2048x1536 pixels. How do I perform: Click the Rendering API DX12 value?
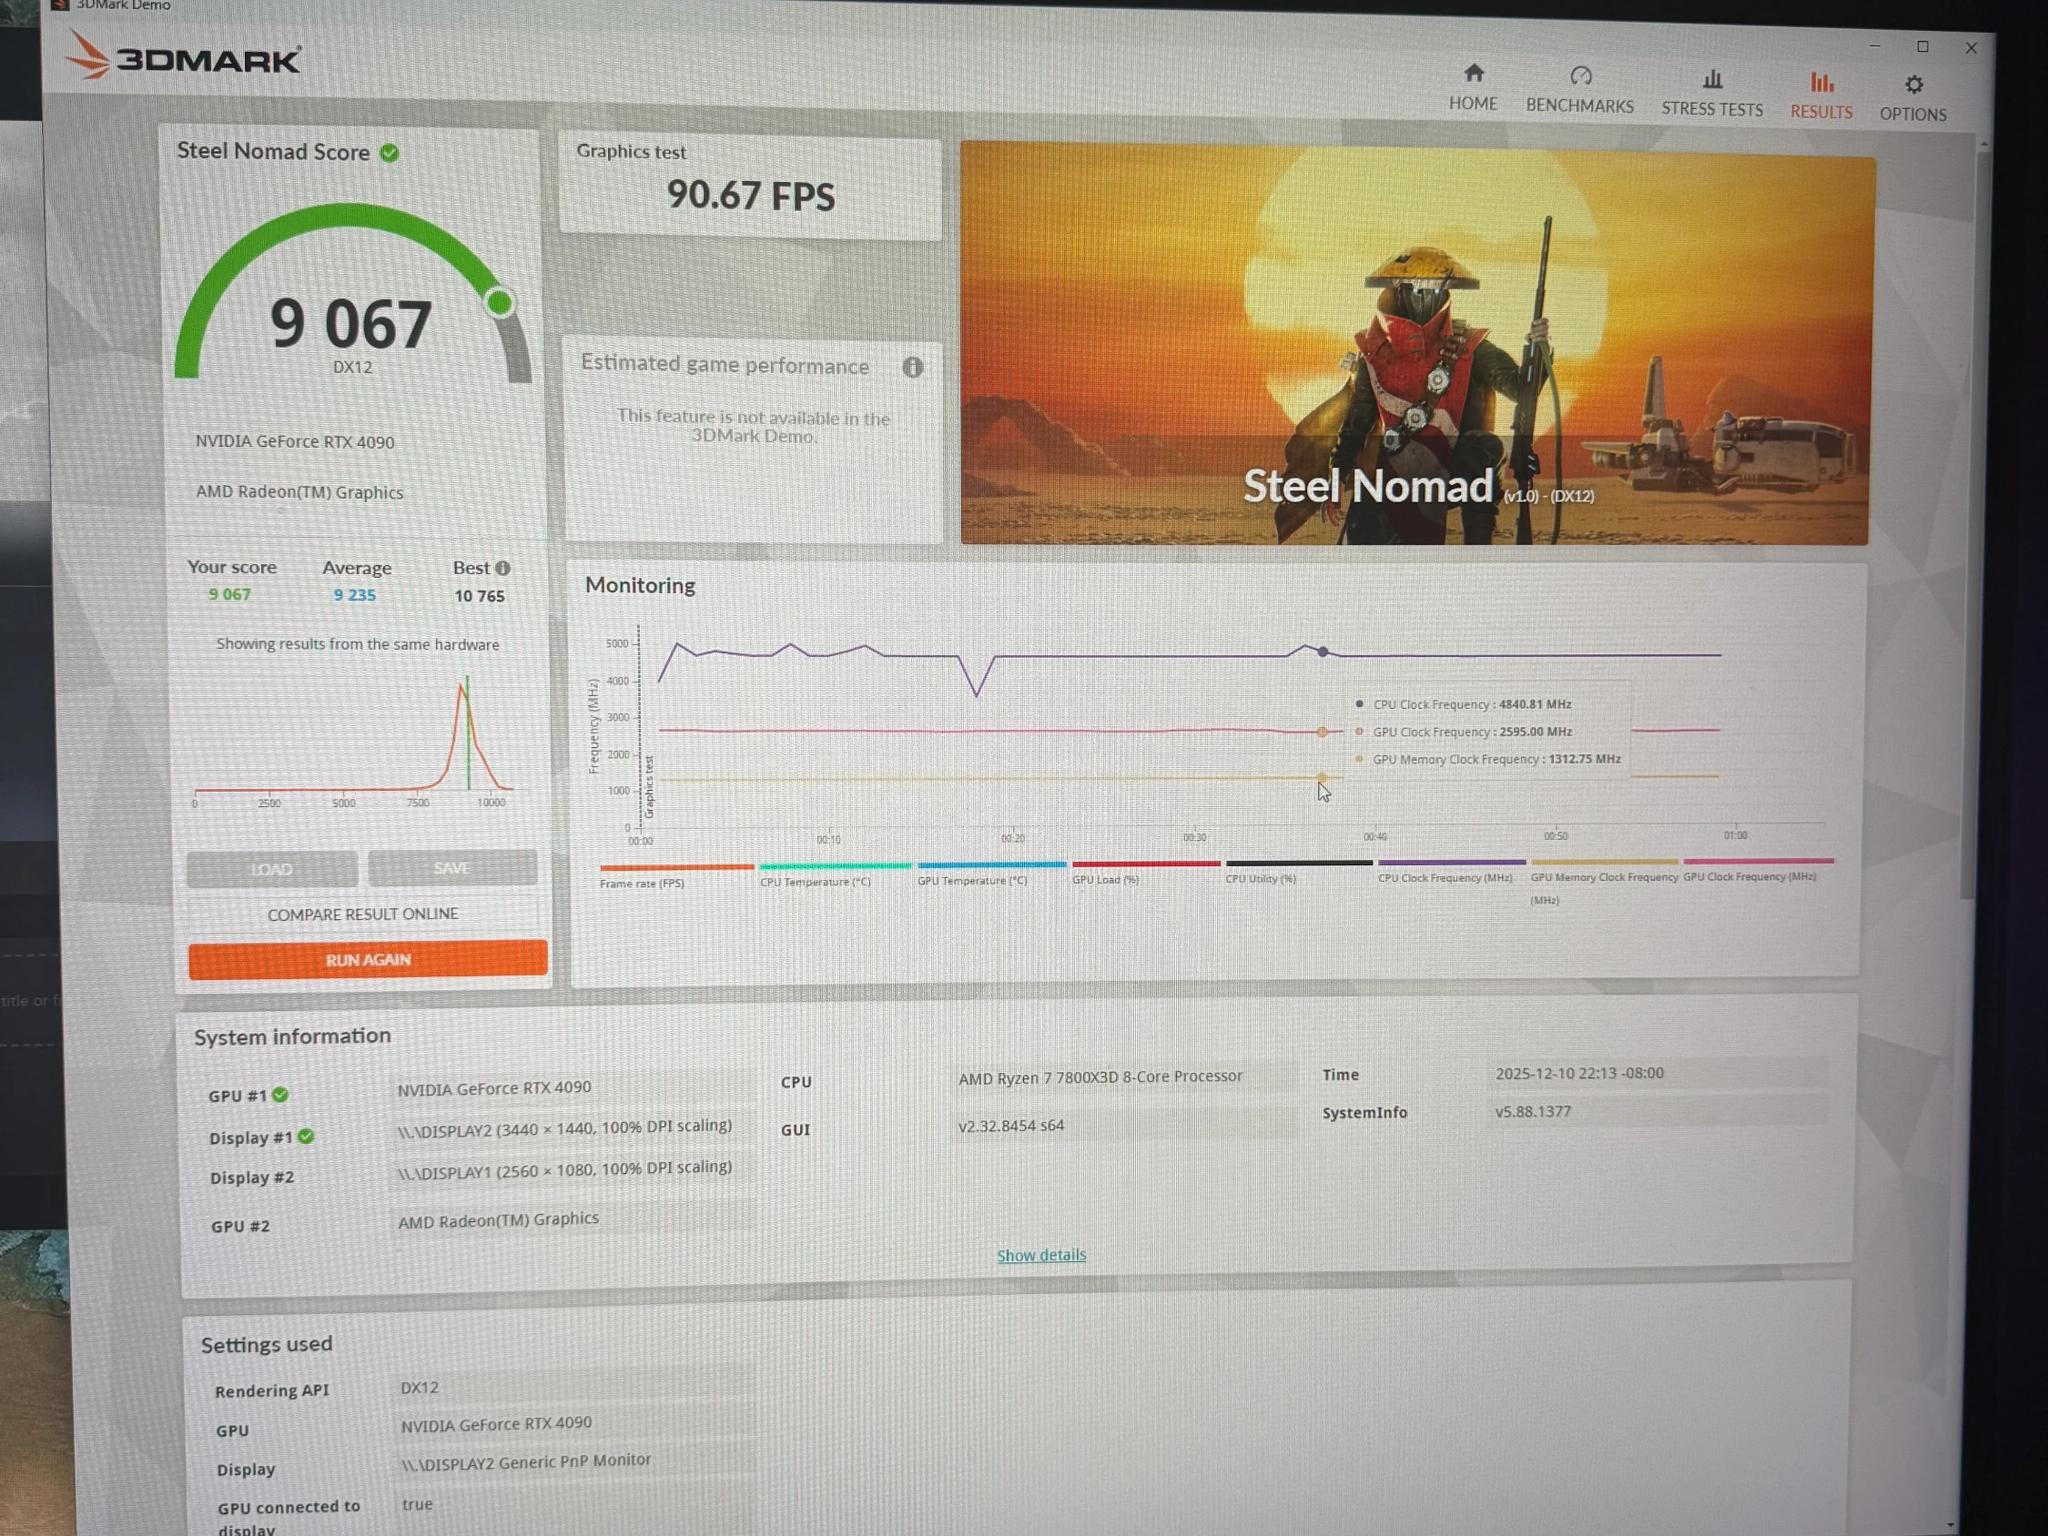[419, 1387]
